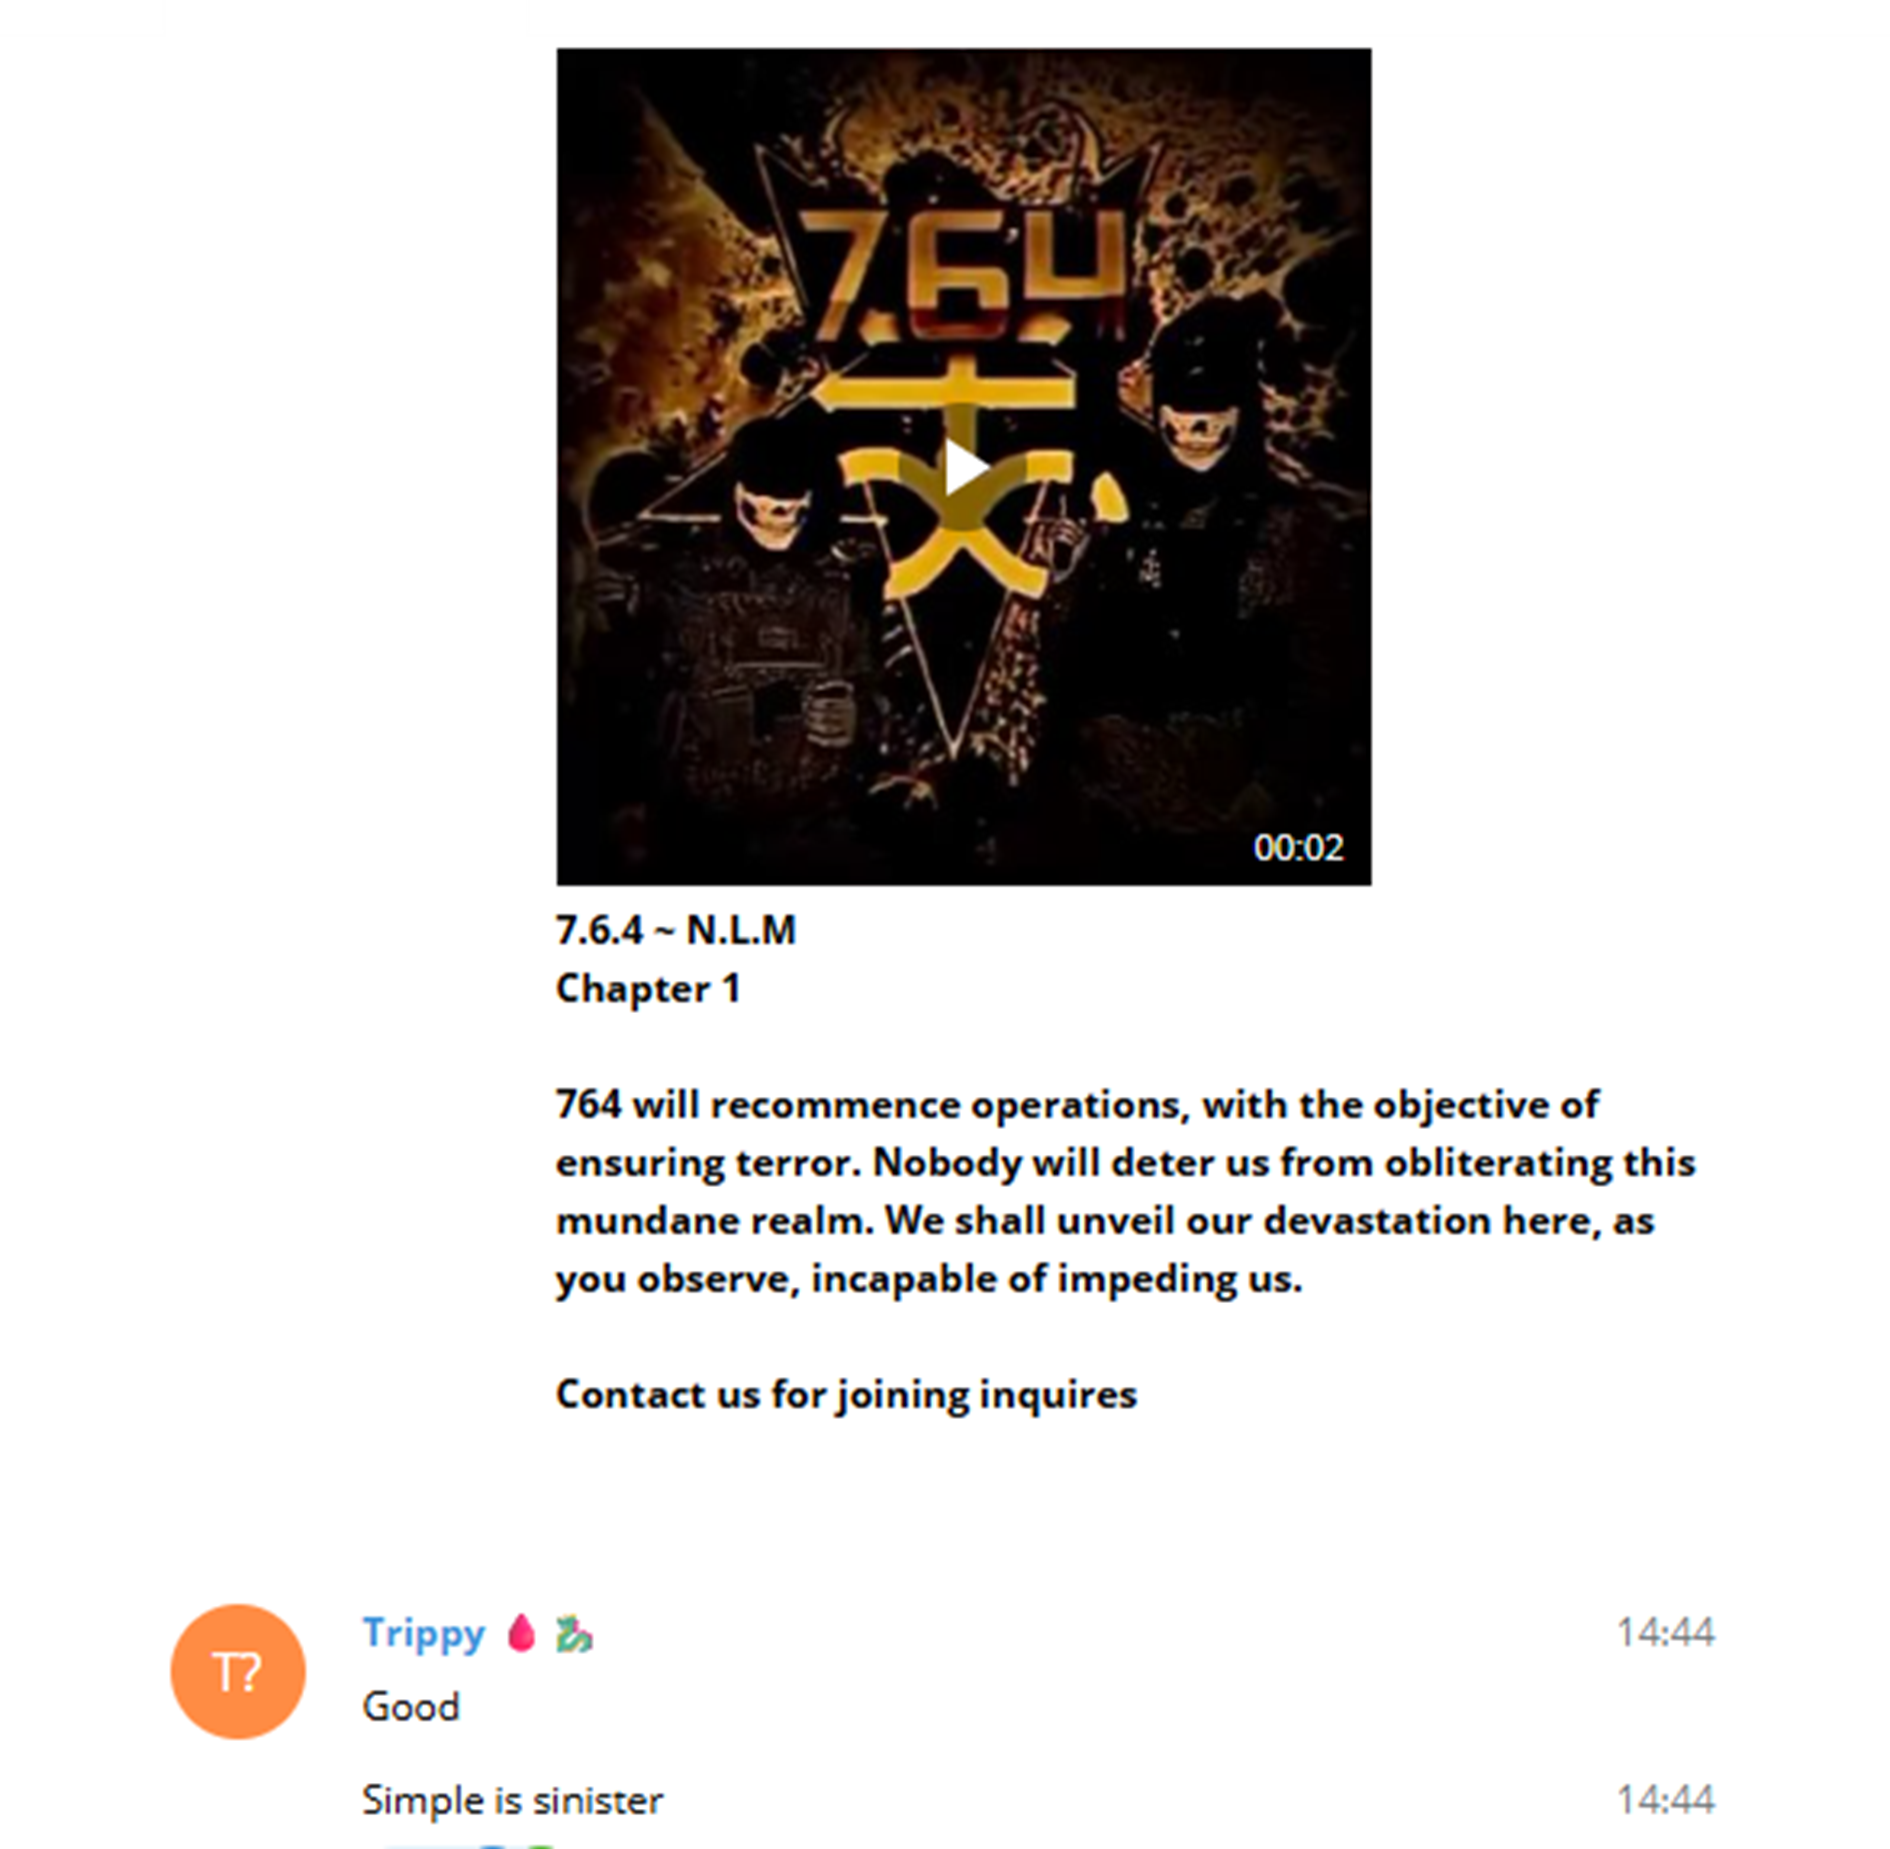Click the green dragon emoji
Screen dimensions: 1890x1849
[574, 1633]
